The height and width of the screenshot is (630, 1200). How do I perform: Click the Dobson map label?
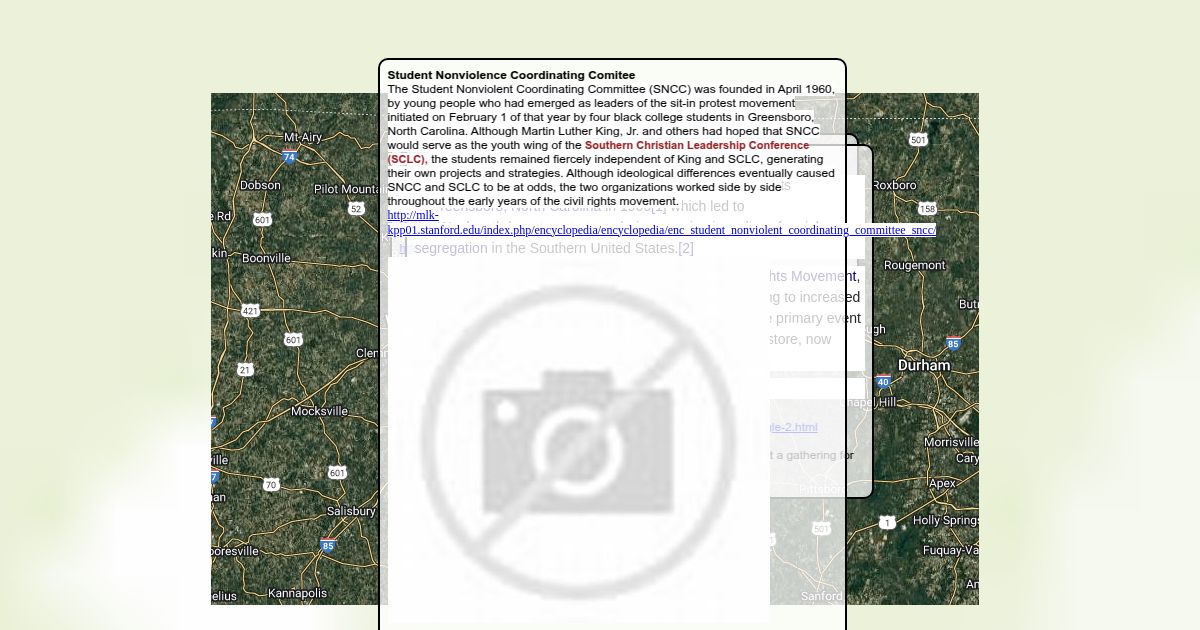[260, 186]
